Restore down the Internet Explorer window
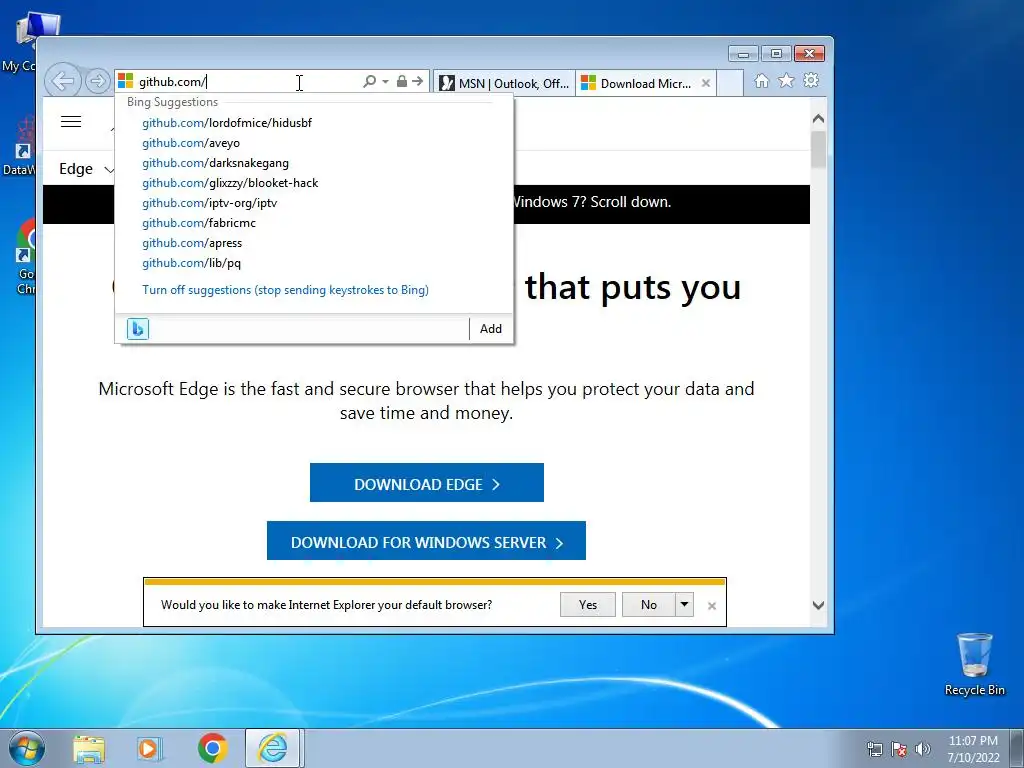Screen dimensions: 1024x768 (776, 54)
